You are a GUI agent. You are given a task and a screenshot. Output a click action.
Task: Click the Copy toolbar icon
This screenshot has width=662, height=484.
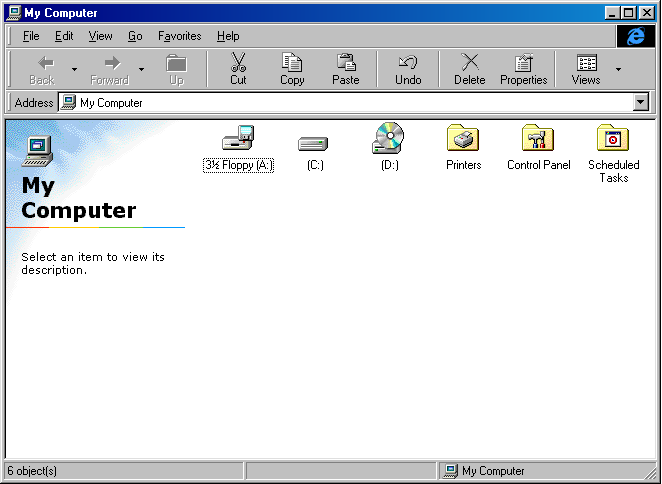292,62
